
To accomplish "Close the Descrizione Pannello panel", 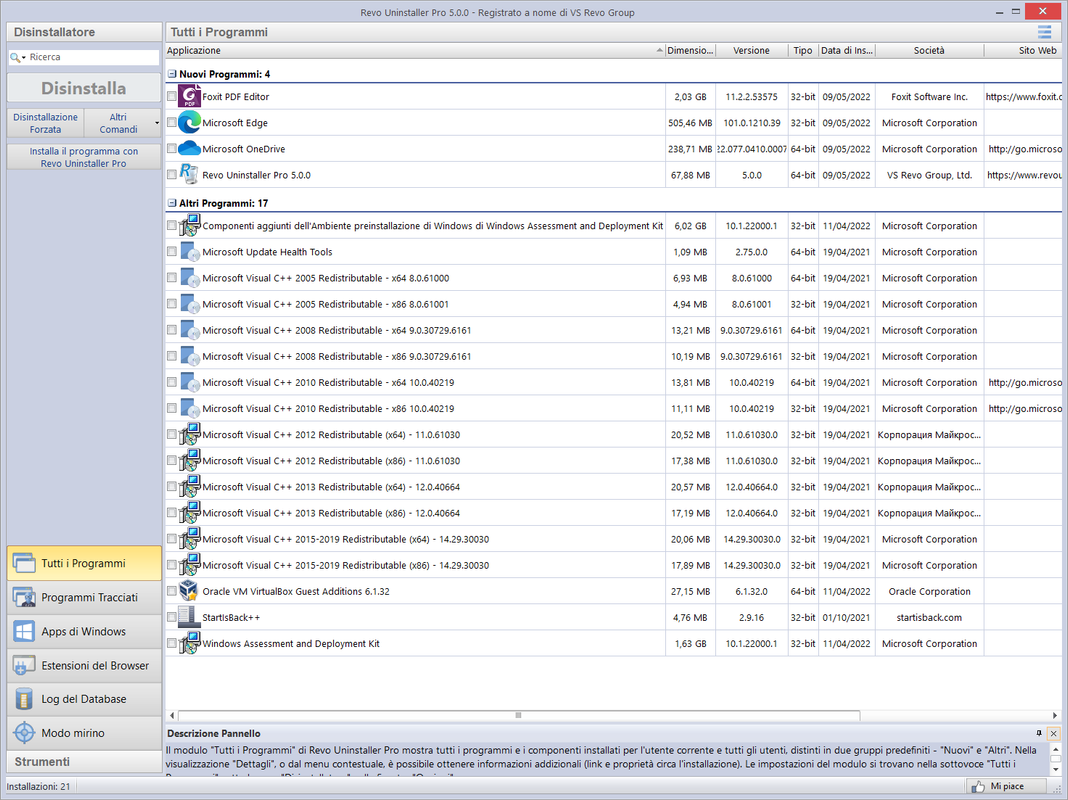I will point(1053,733).
